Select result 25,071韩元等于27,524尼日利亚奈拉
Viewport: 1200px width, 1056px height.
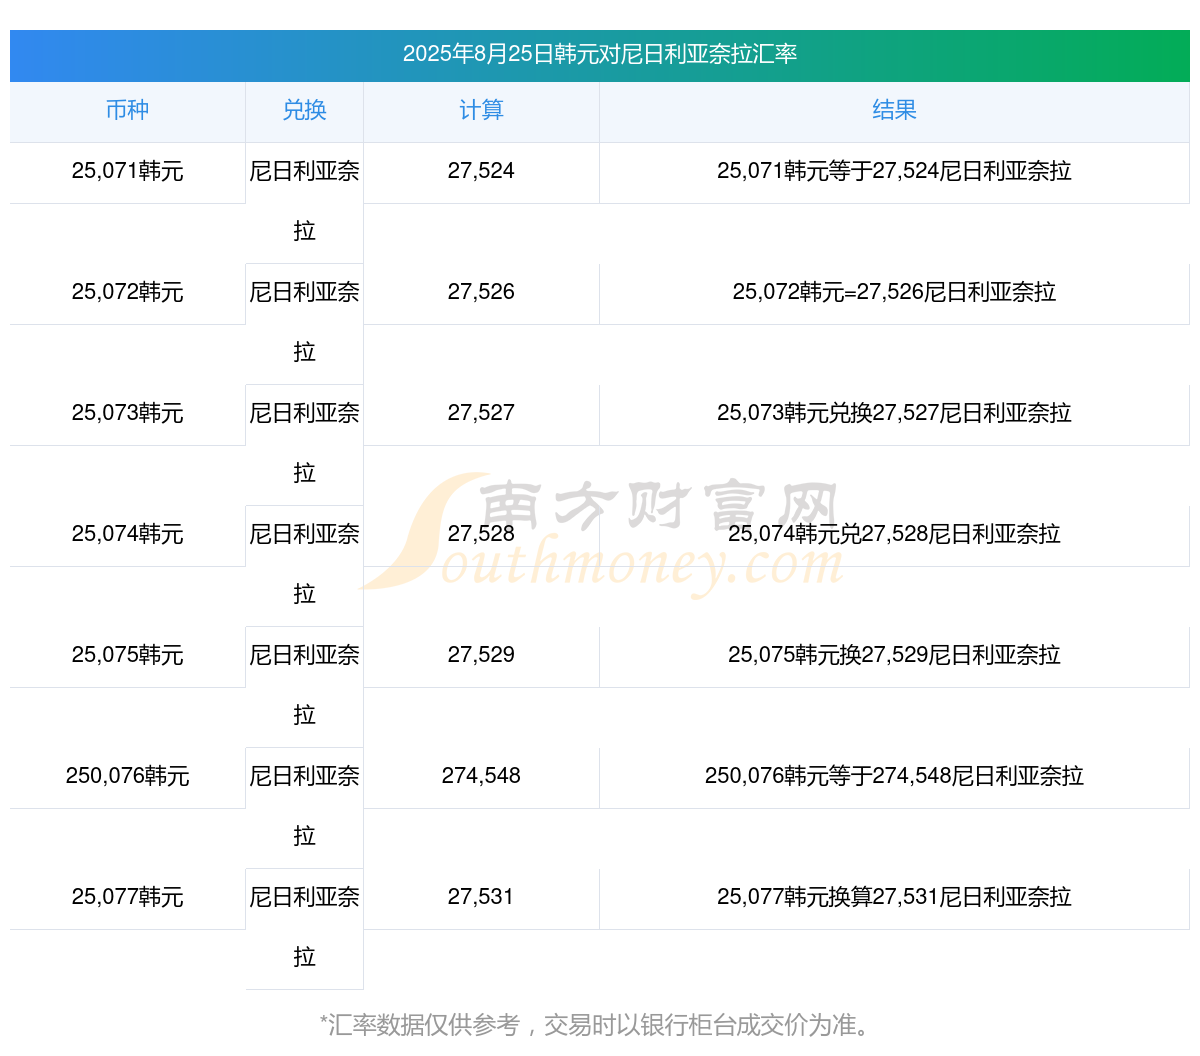pyautogui.click(x=894, y=171)
